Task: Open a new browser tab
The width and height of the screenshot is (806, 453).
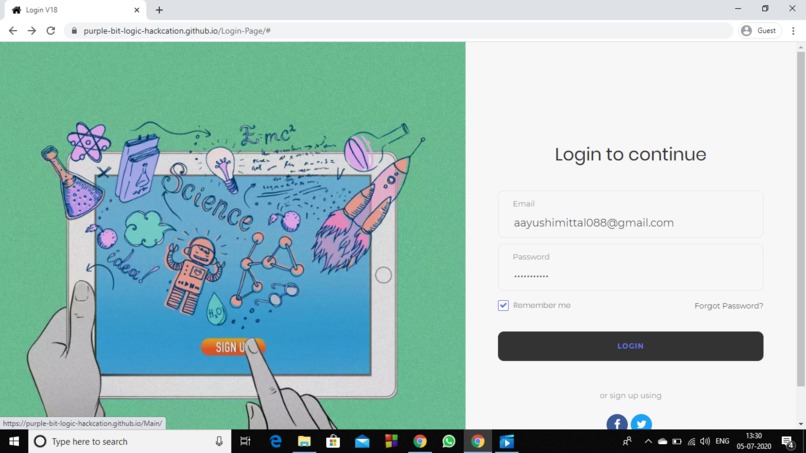Action: [159, 10]
